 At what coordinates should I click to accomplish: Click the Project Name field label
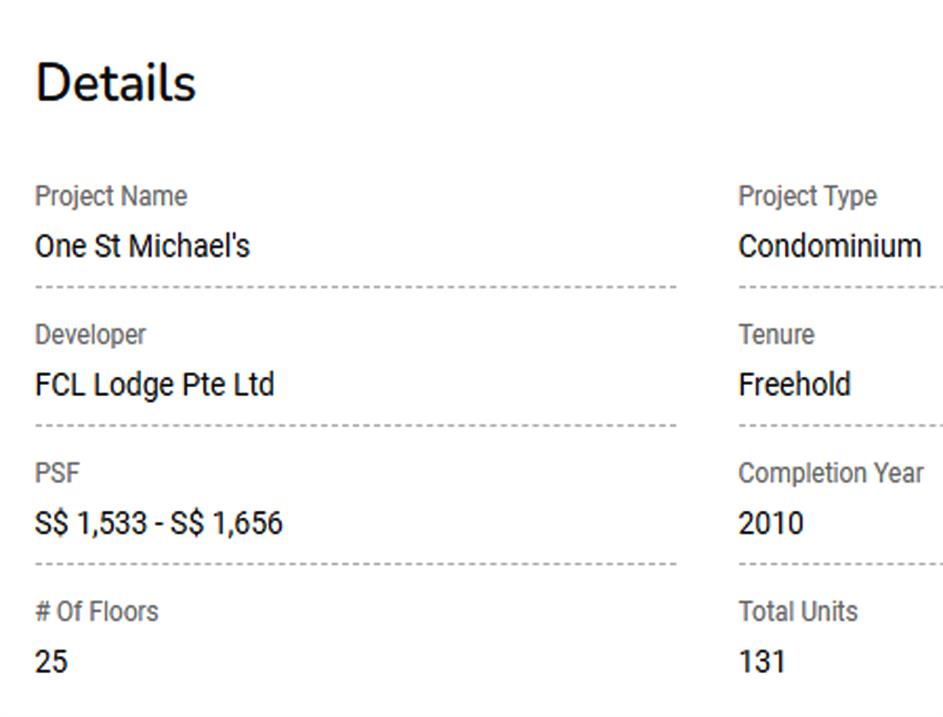[111, 196]
